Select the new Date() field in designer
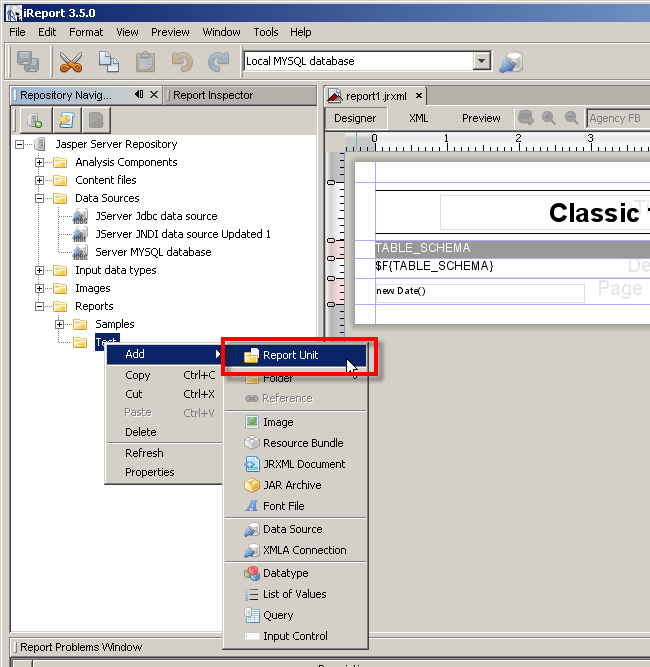 pyautogui.click(x=480, y=293)
